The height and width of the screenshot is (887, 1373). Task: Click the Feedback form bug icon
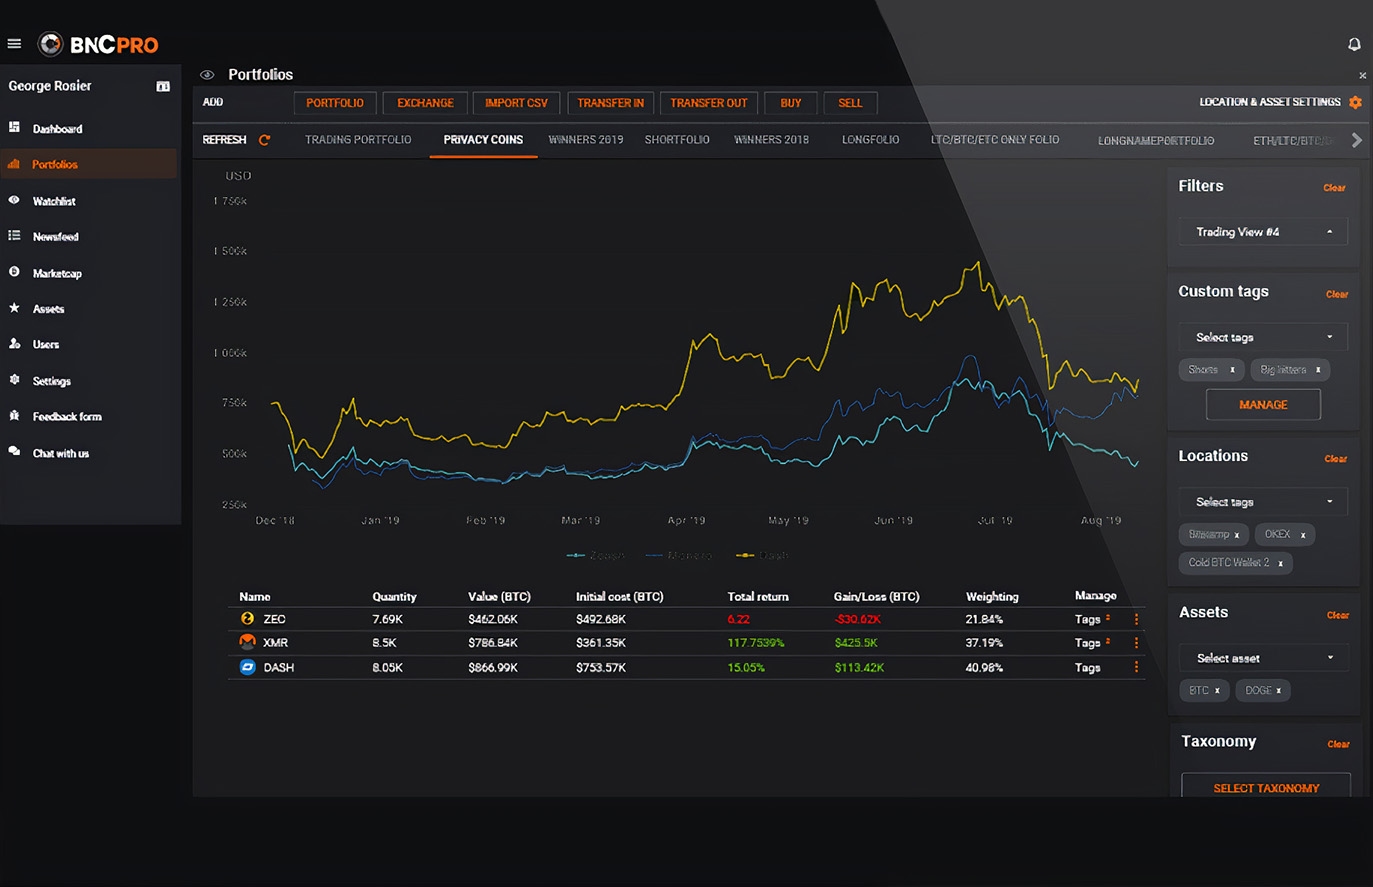[x=14, y=416]
